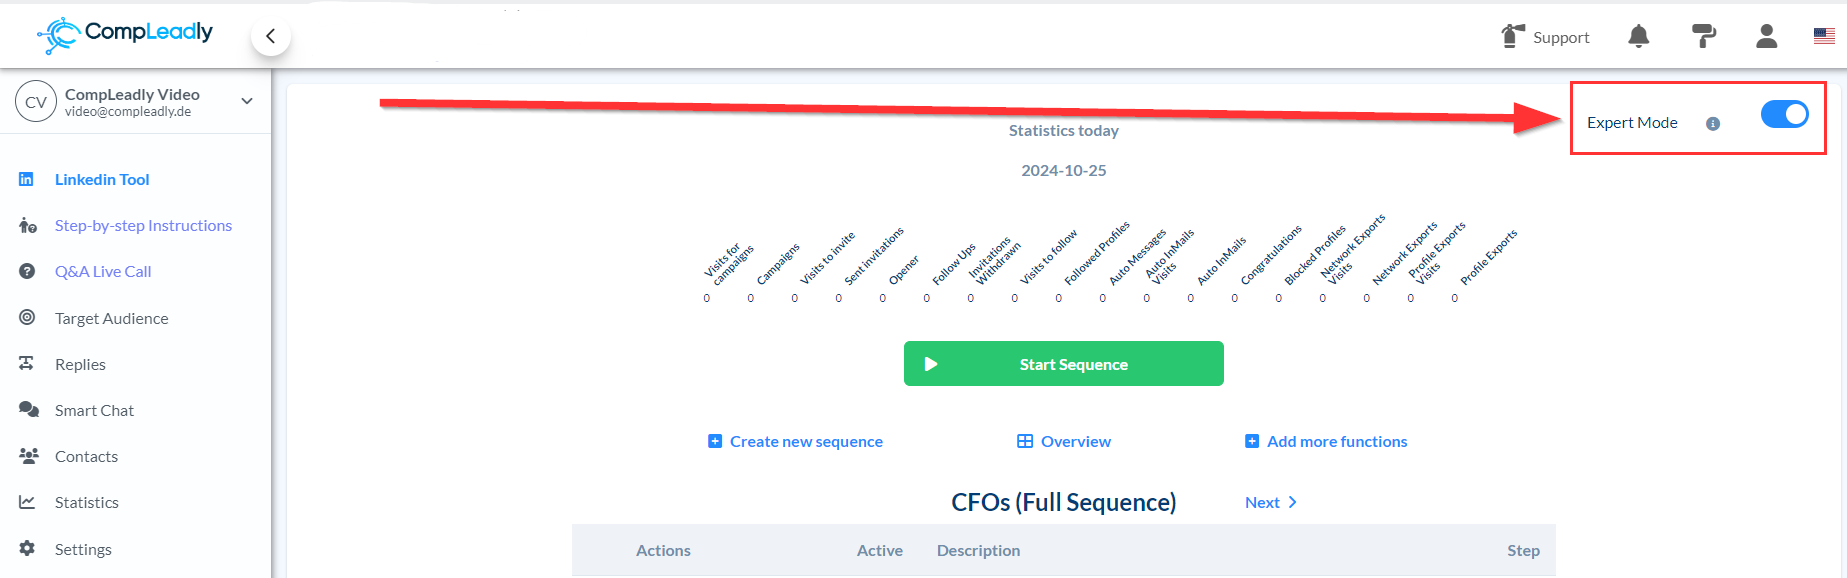Open Target Audience in the sidebar

[x=111, y=318]
